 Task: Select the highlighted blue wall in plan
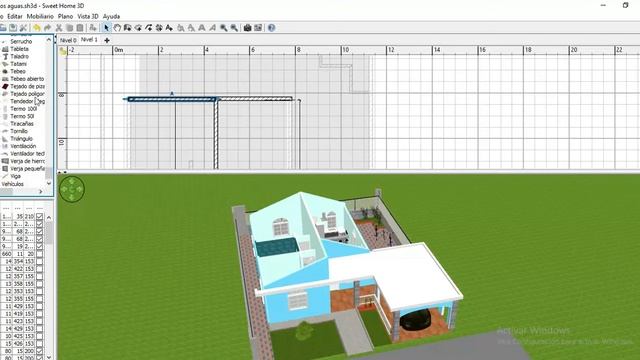[171, 99]
